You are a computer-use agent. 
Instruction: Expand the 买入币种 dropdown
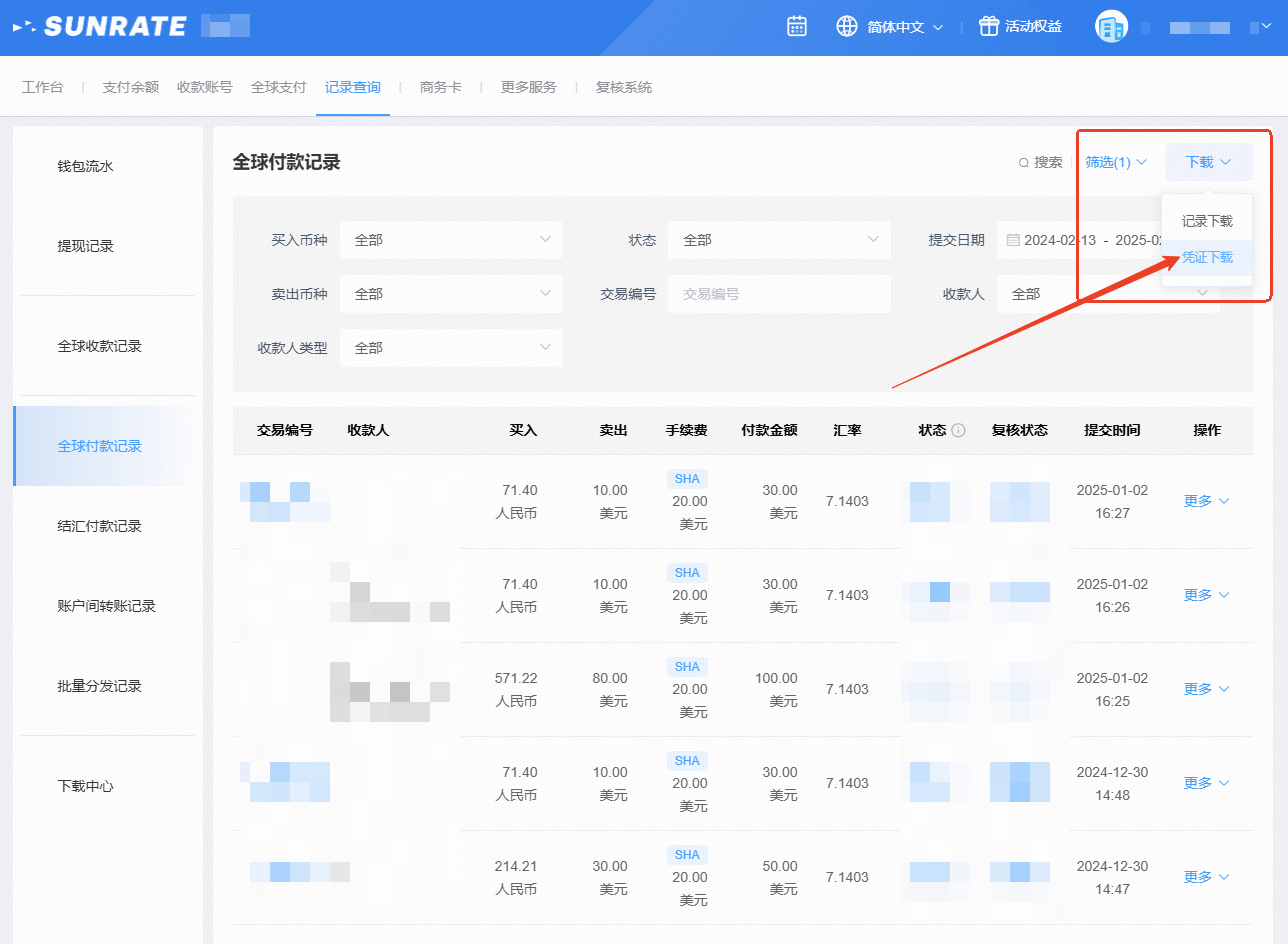click(x=451, y=240)
